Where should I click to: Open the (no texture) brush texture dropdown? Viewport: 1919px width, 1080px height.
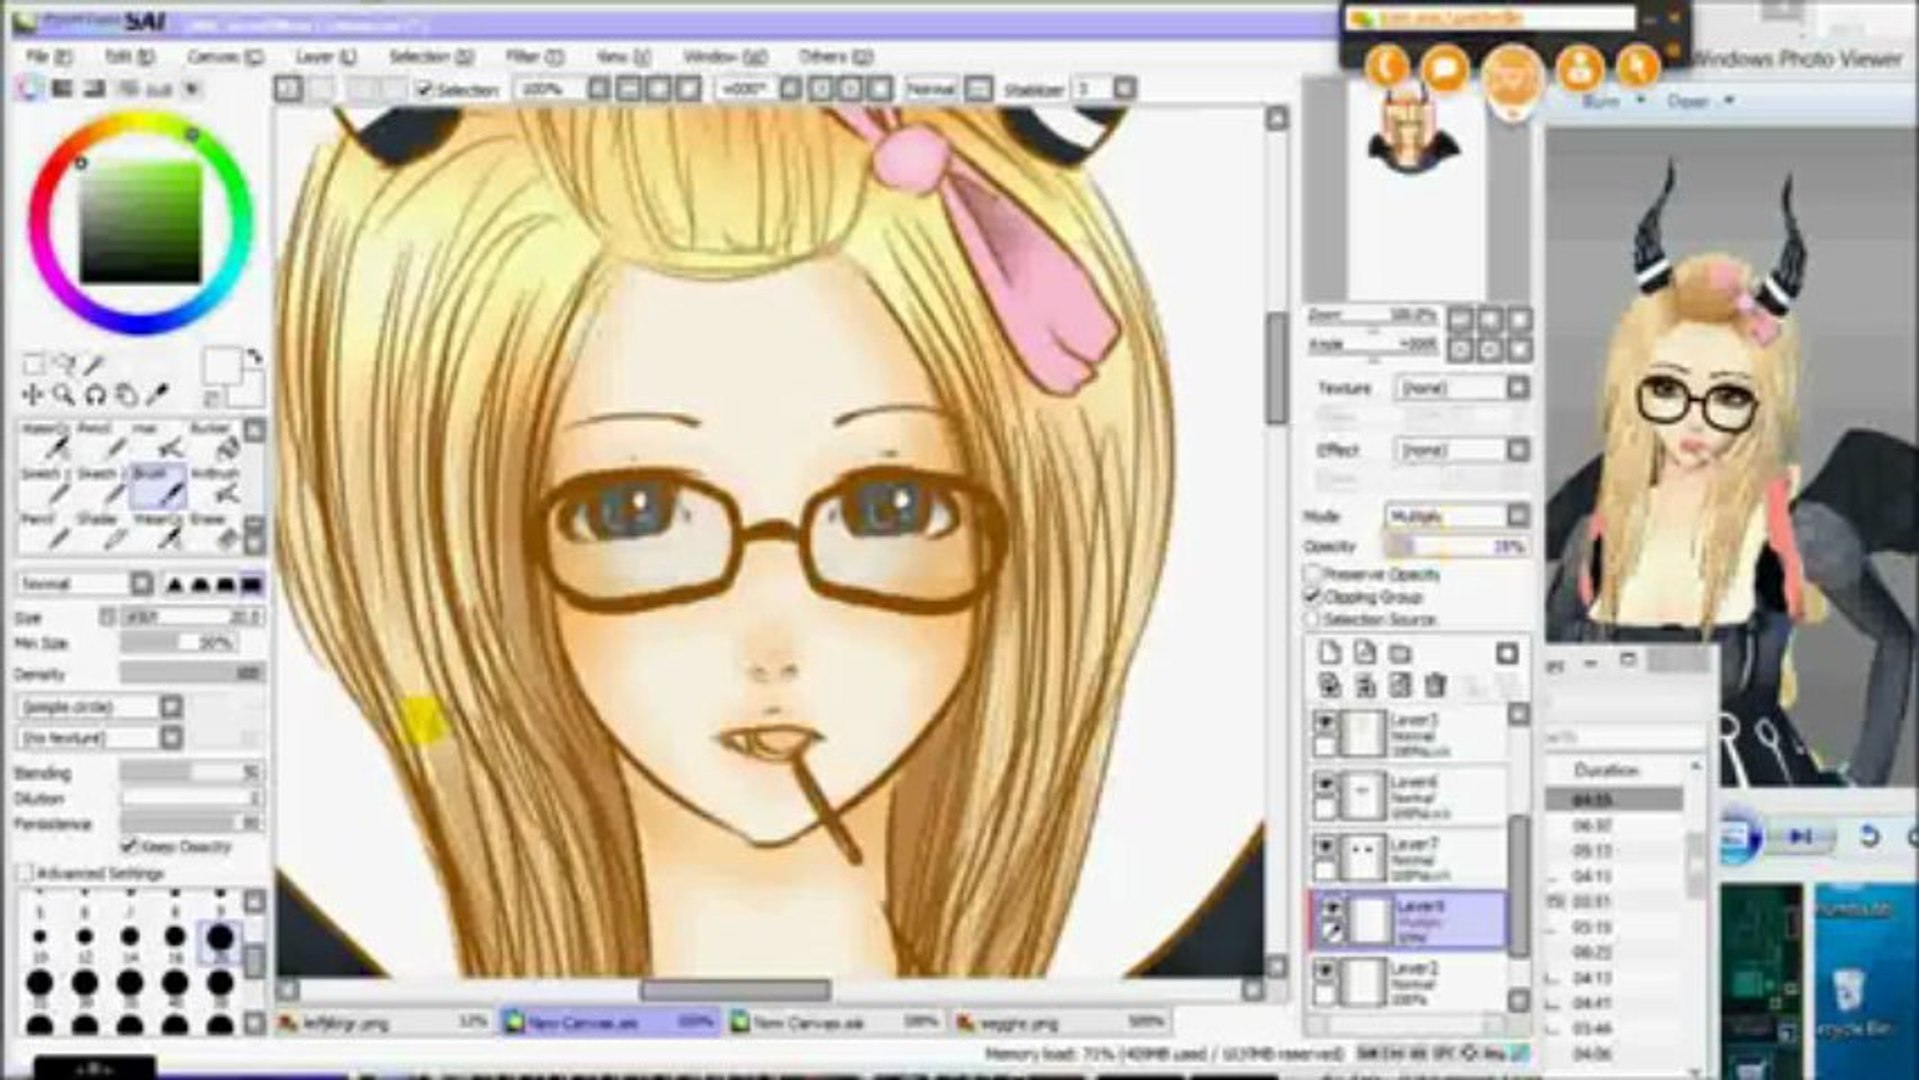[x=100, y=738]
